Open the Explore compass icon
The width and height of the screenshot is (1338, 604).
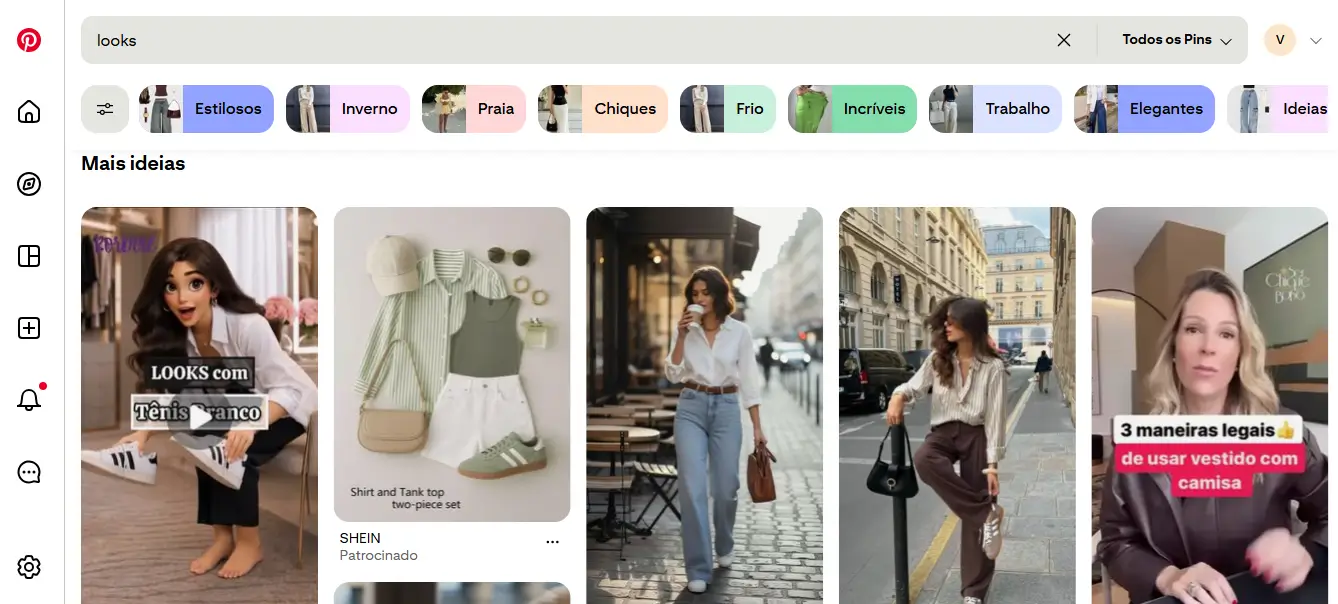tap(29, 184)
